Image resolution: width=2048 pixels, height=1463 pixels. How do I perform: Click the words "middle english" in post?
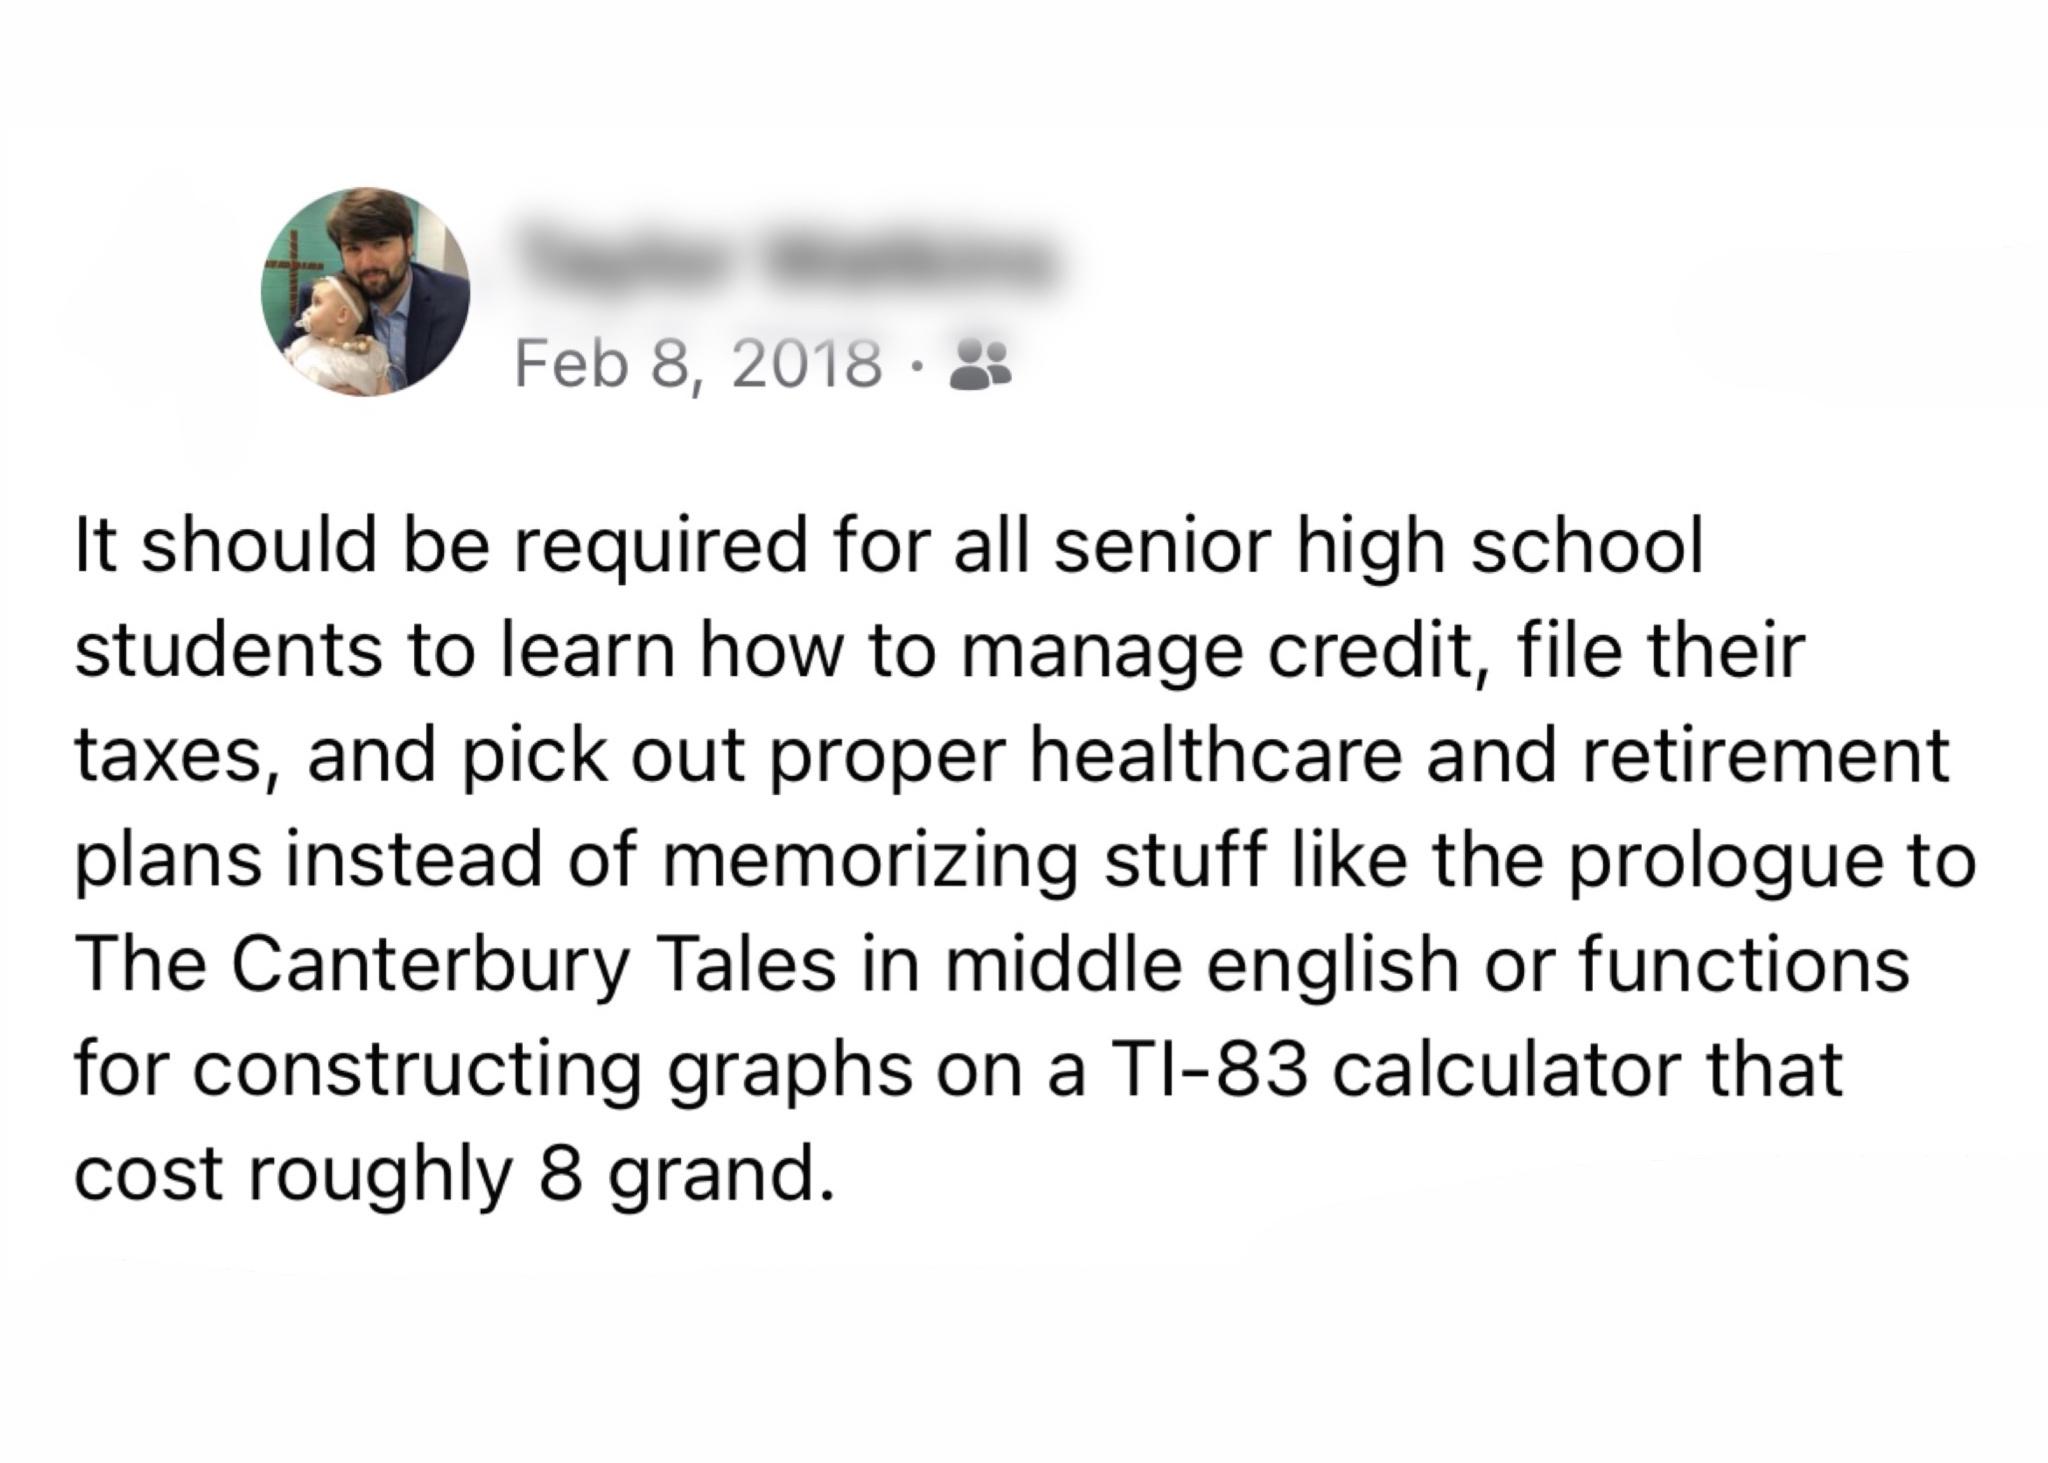1173,965
